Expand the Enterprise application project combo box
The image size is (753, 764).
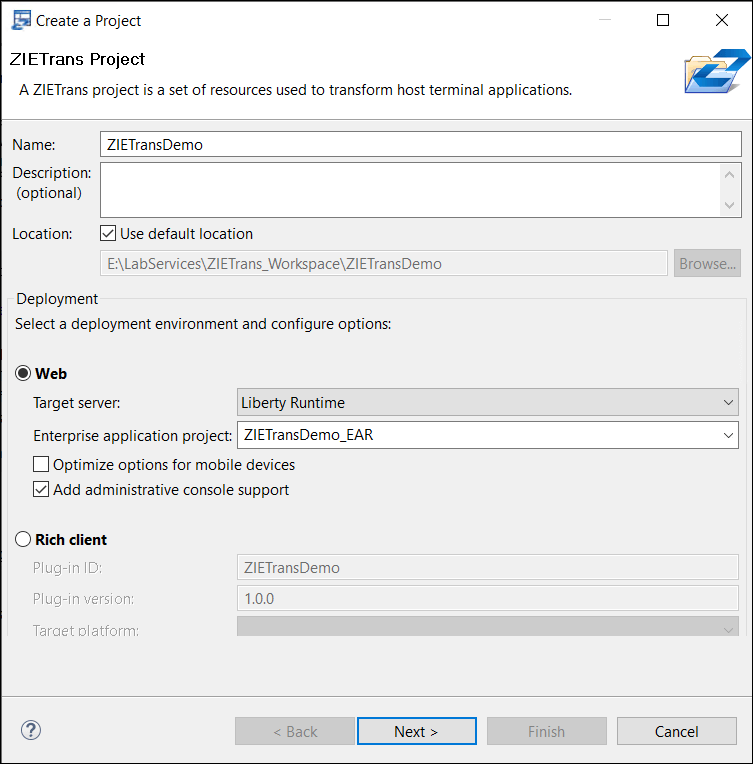[728, 435]
